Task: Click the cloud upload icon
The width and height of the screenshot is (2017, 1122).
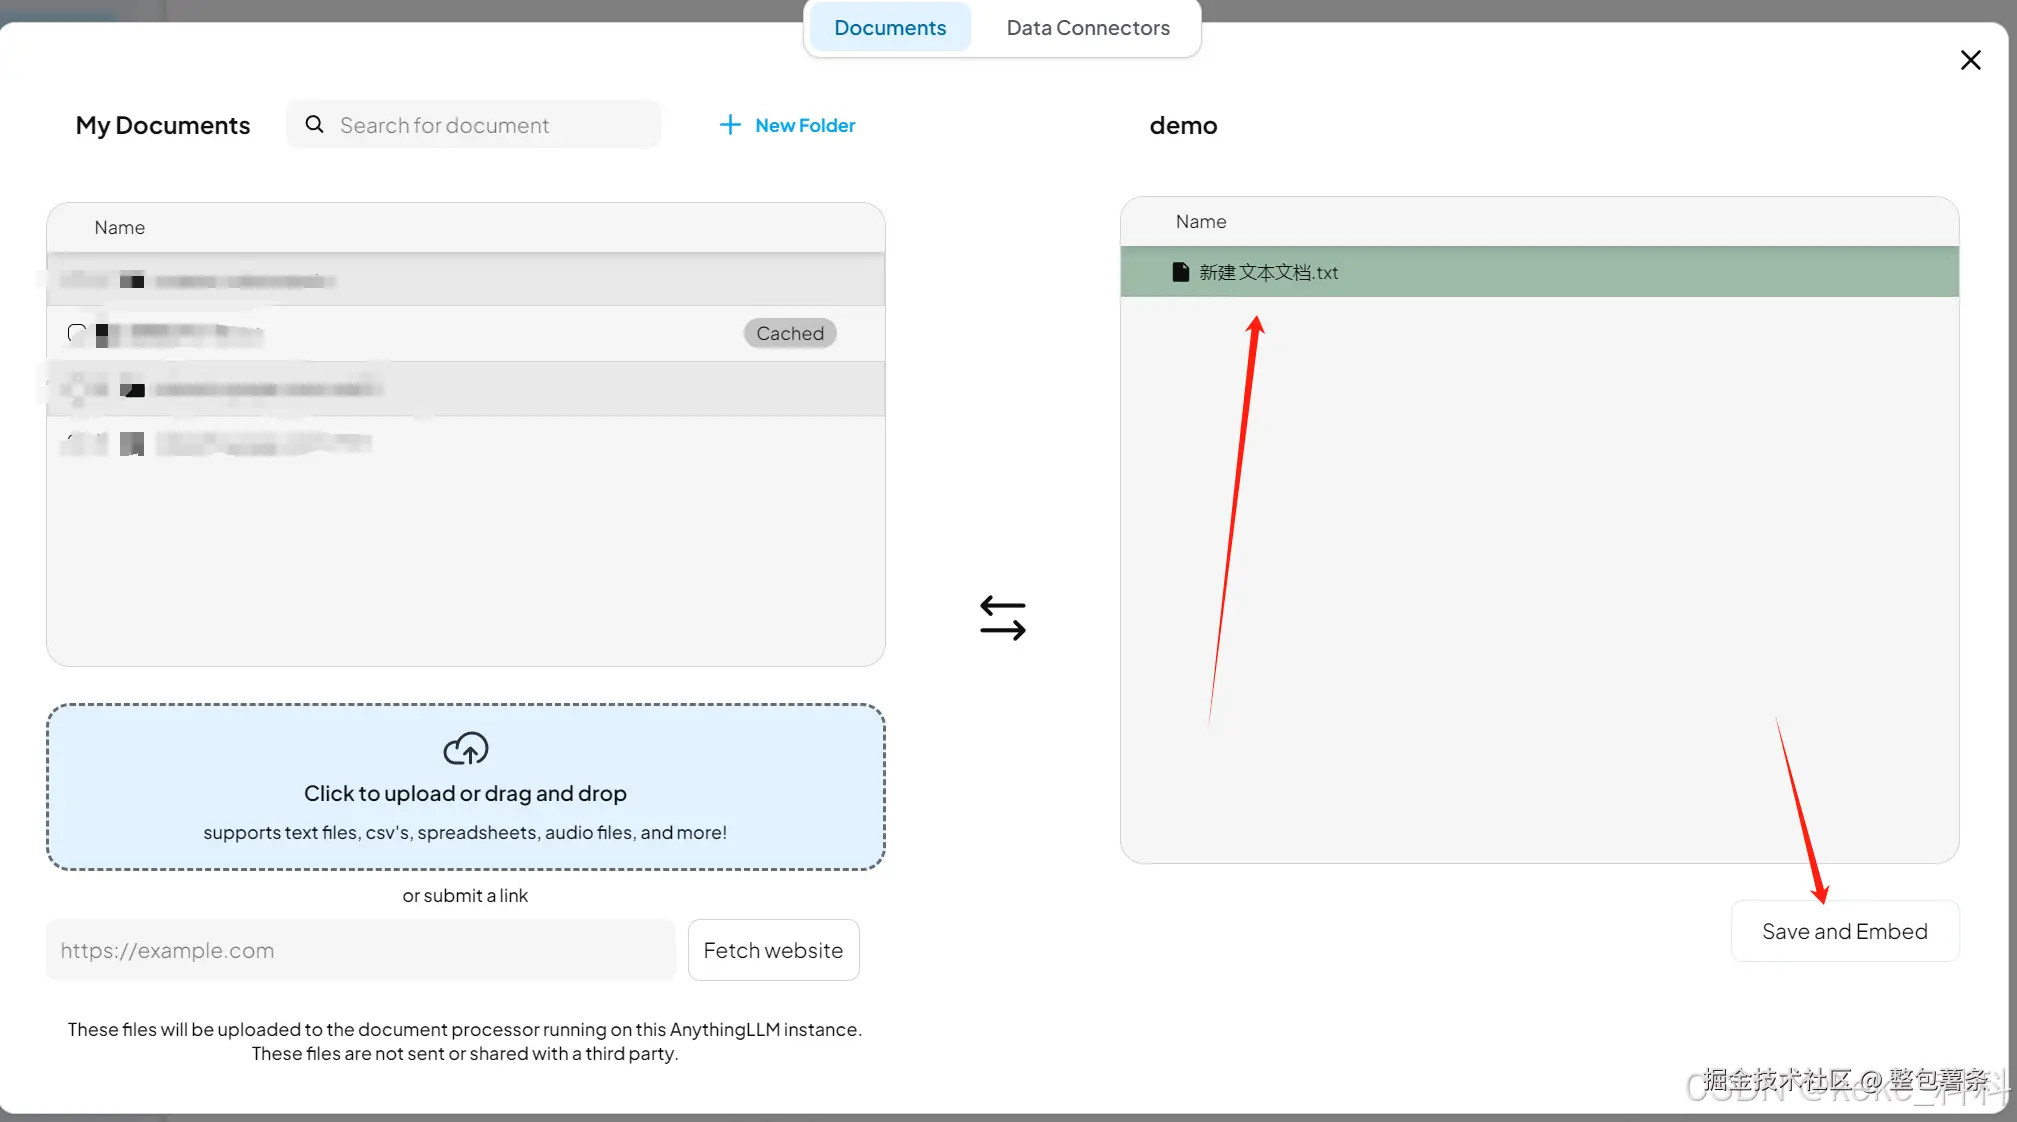Action: pos(465,748)
